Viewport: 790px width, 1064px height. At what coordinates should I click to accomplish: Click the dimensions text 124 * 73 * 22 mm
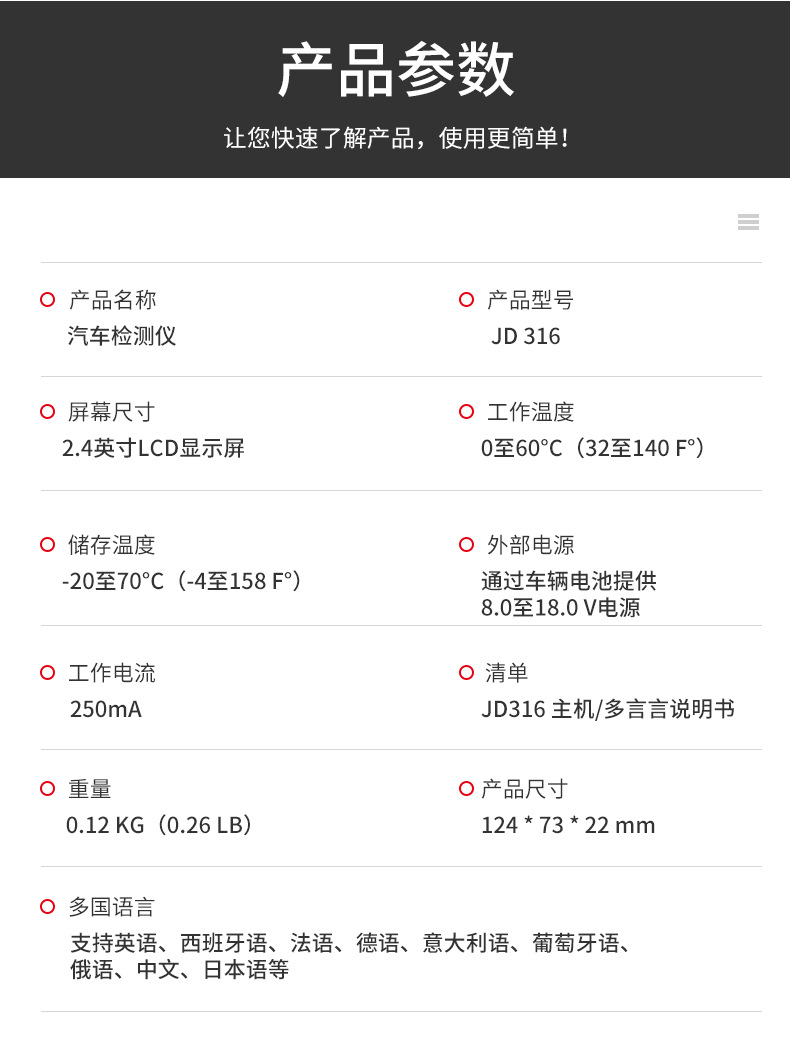coord(567,825)
